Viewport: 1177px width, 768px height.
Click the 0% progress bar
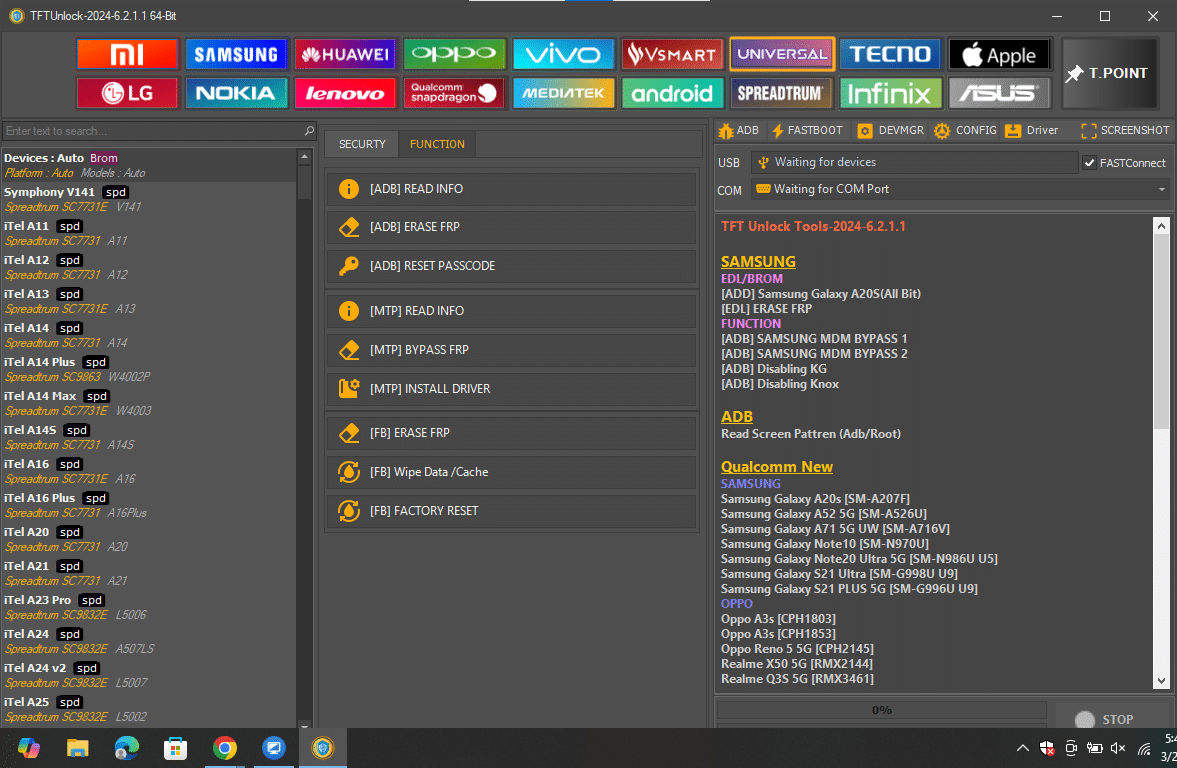pyautogui.click(x=880, y=709)
